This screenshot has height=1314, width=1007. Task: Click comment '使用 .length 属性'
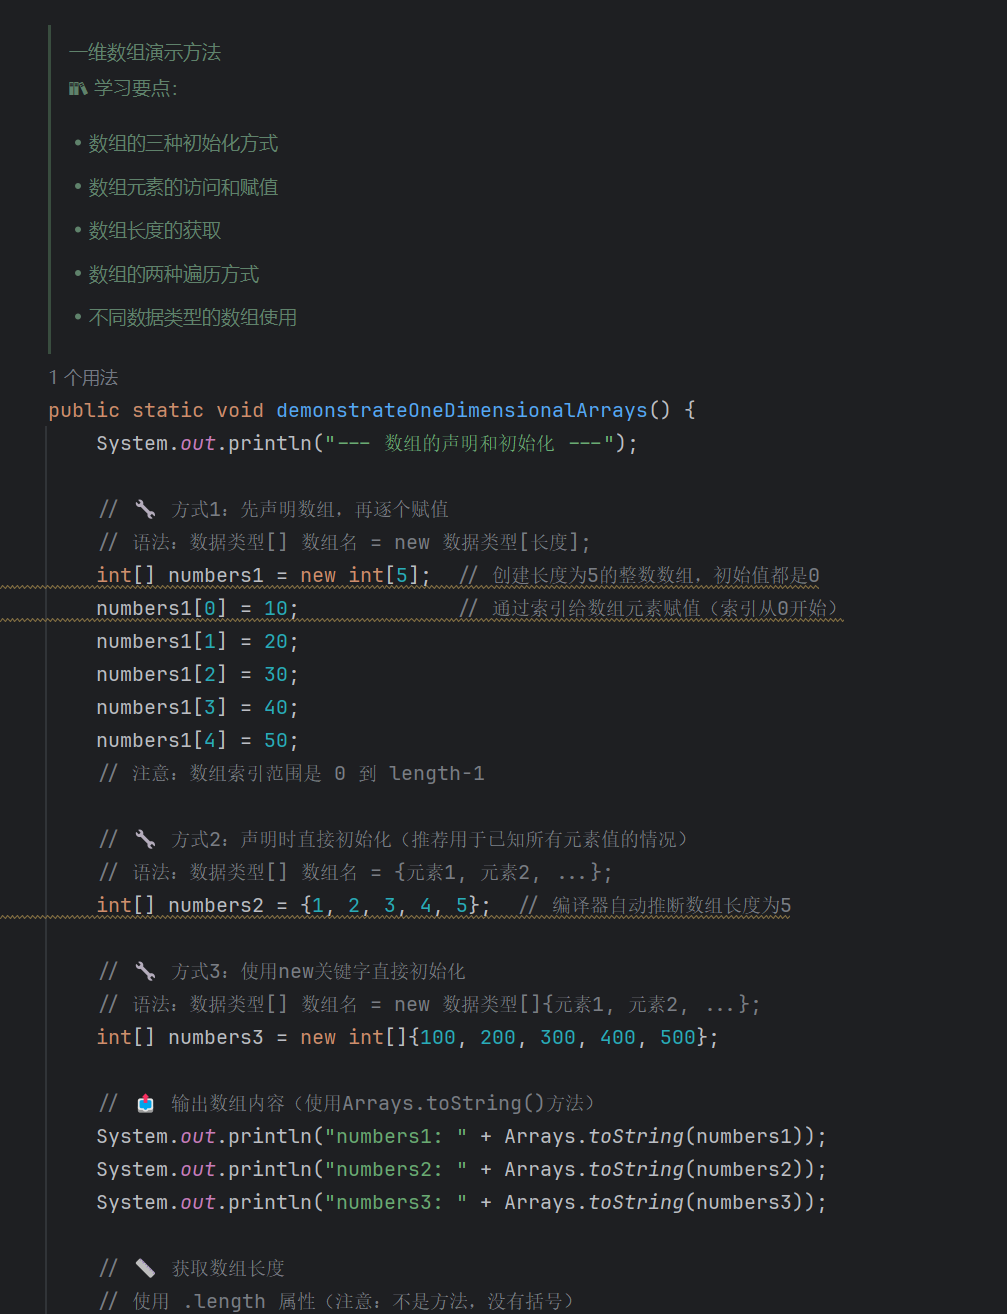point(224,1301)
